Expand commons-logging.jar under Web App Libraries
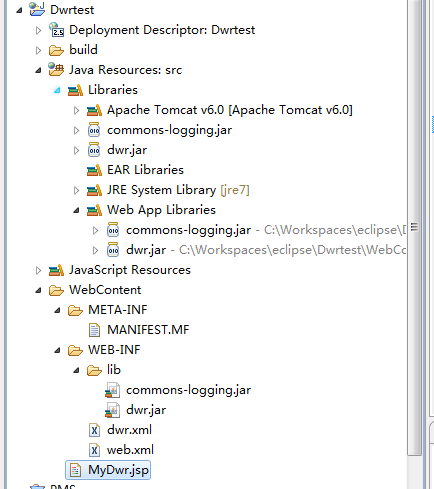The height and width of the screenshot is (489, 434). tap(95, 230)
